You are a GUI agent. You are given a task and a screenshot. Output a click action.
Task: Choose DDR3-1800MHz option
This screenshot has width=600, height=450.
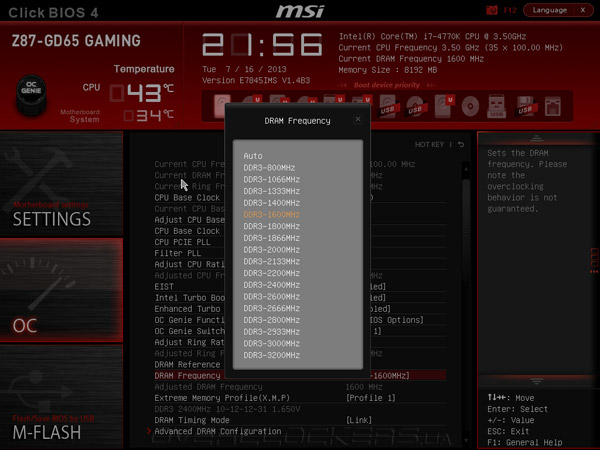tap(271, 226)
